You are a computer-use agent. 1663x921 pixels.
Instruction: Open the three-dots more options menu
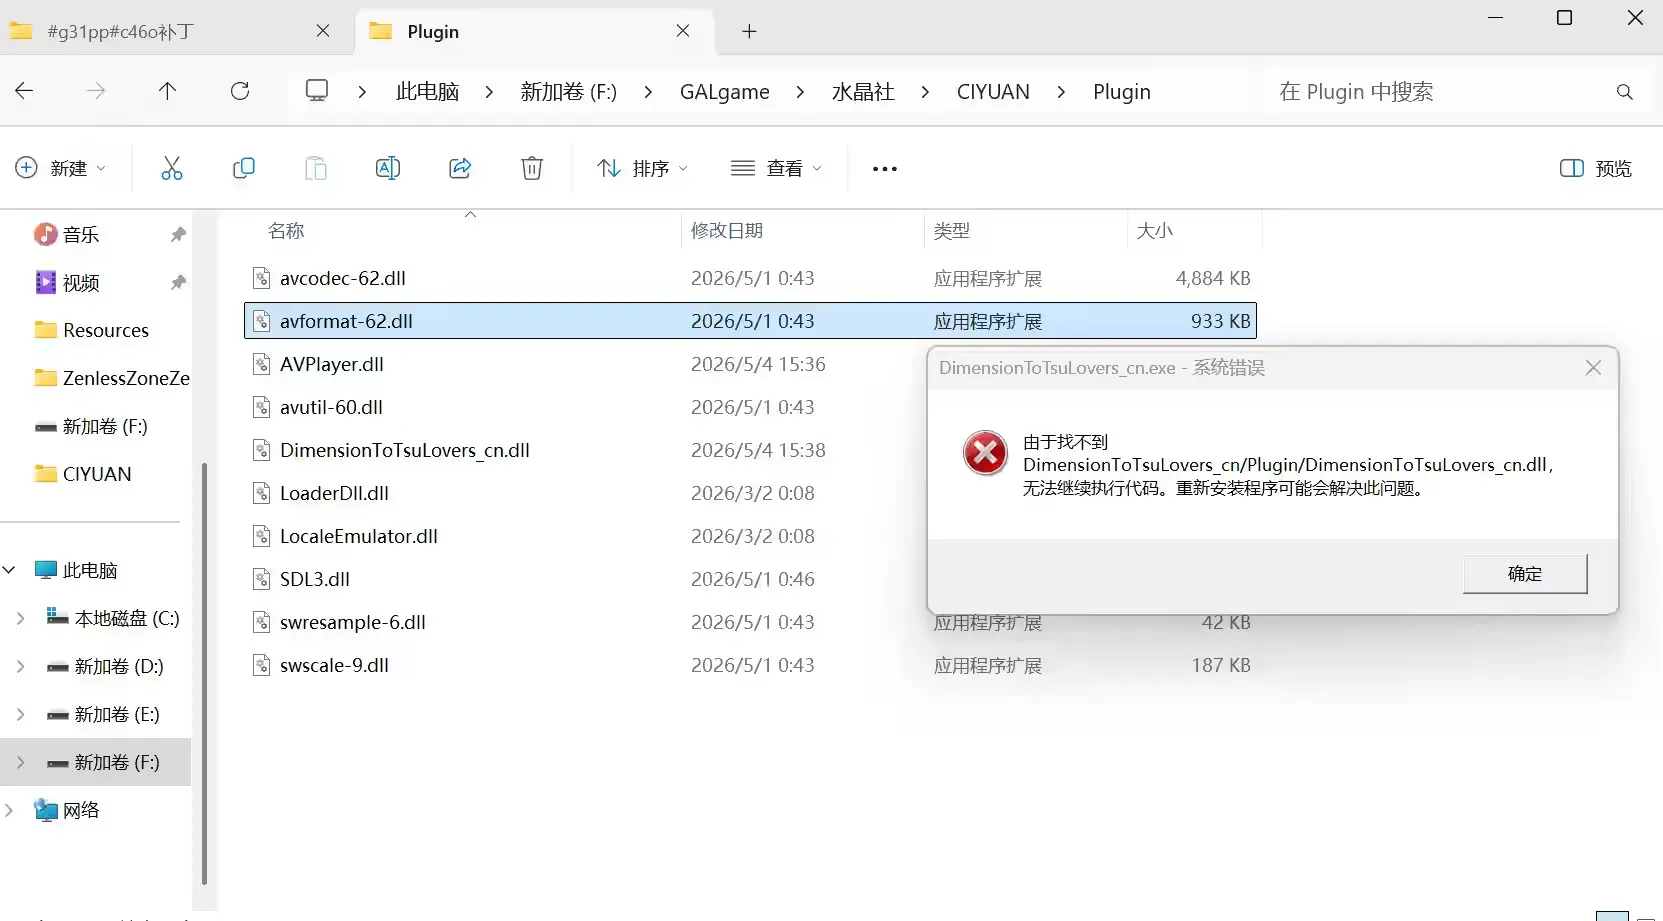[885, 169]
